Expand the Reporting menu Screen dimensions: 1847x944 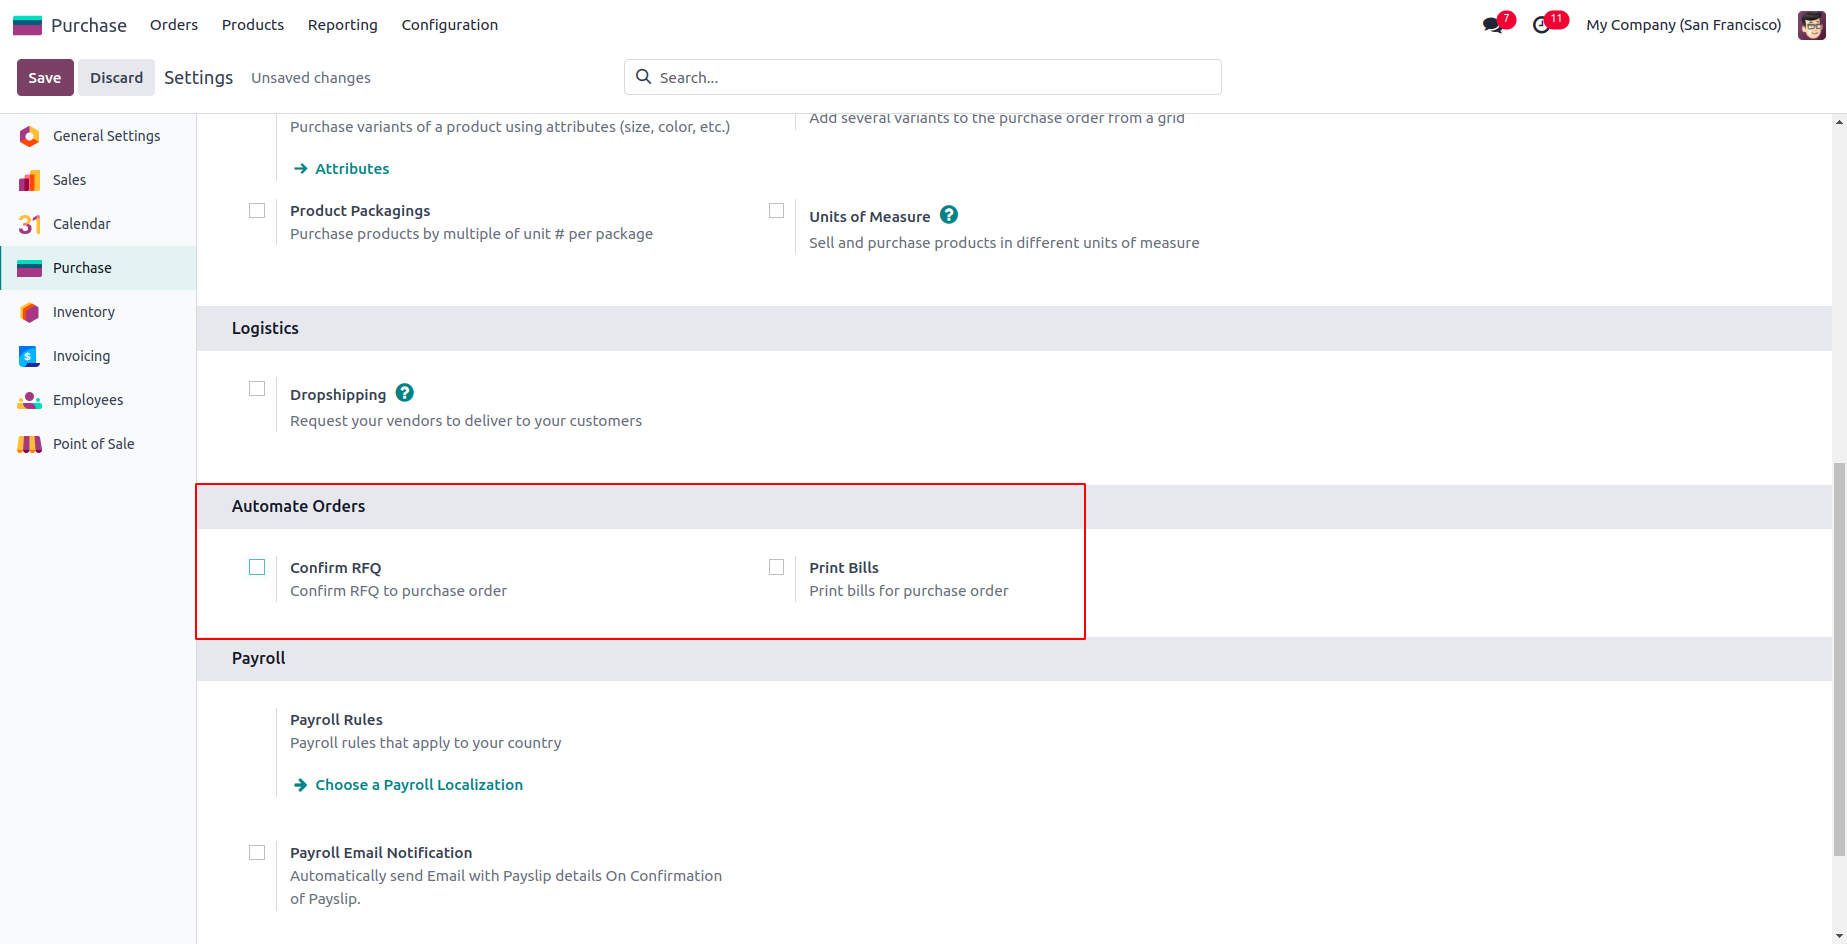(x=342, y=25)
